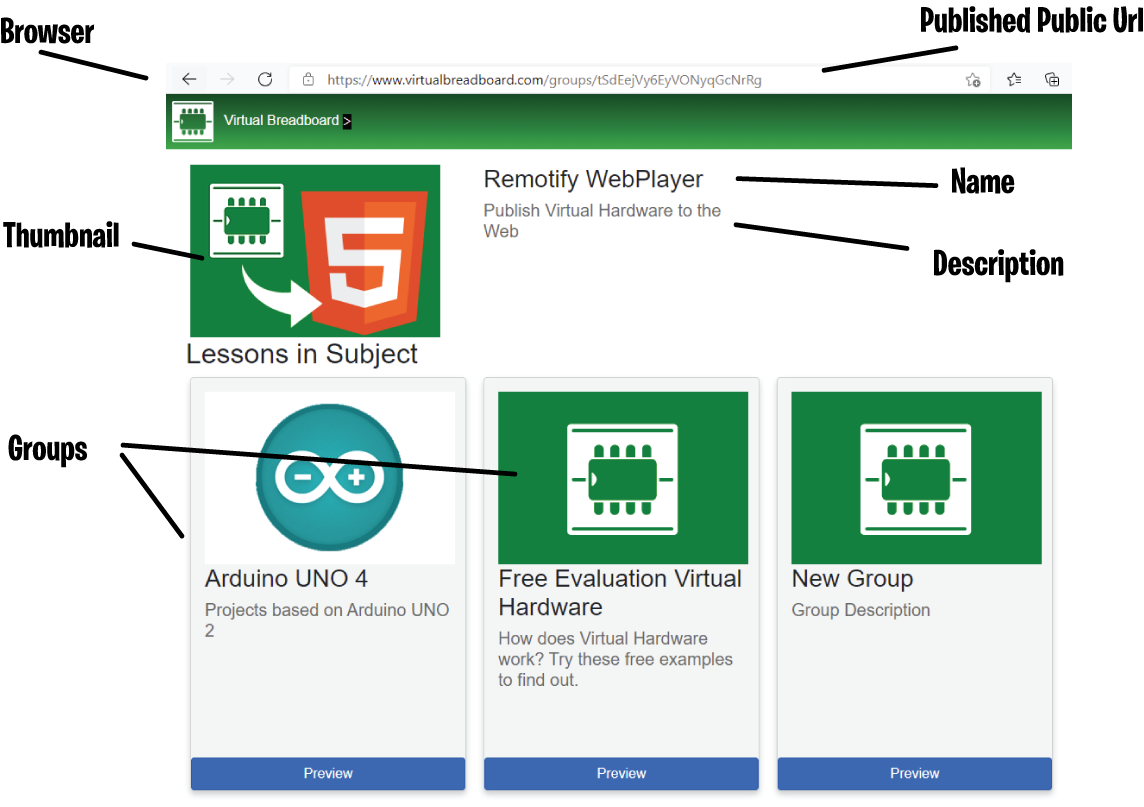Click 'How does Virtual Hardware work?' description
The width and height of the screenshot is (1144, 807).
tap(616, 659)
